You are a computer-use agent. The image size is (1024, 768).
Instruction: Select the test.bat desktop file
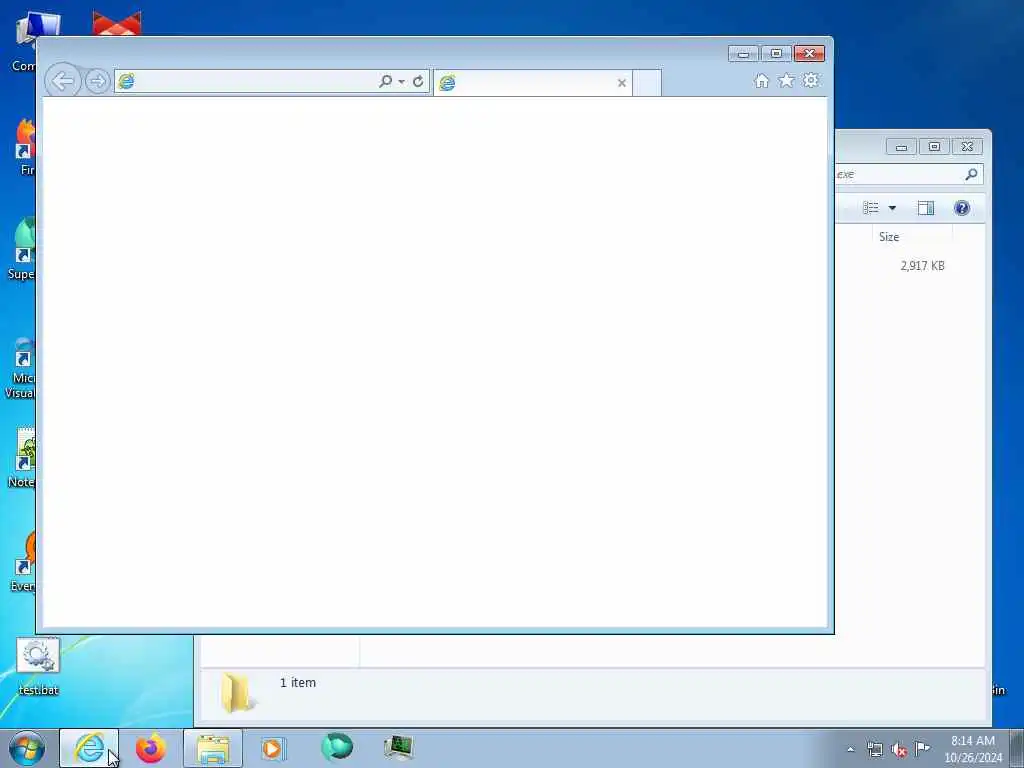[38, 667]
